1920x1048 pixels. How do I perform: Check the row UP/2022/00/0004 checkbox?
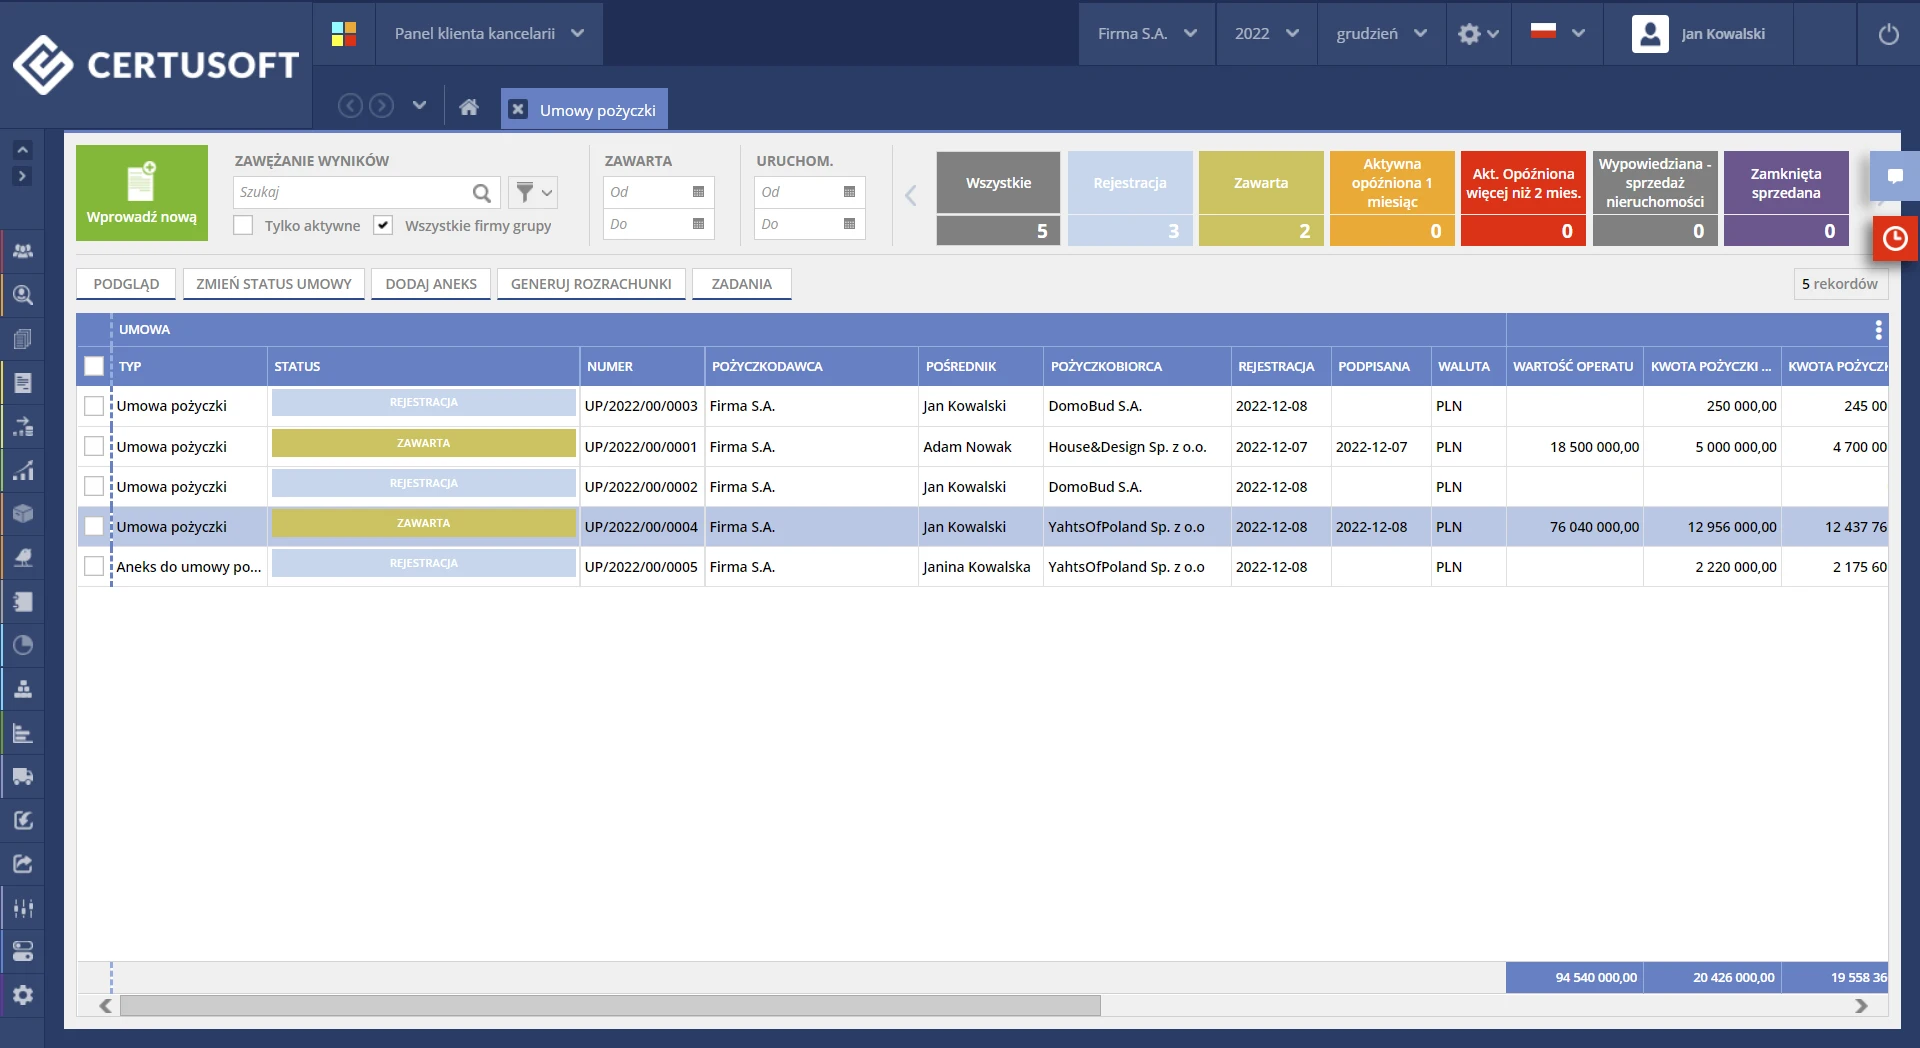tap(94, 526)
